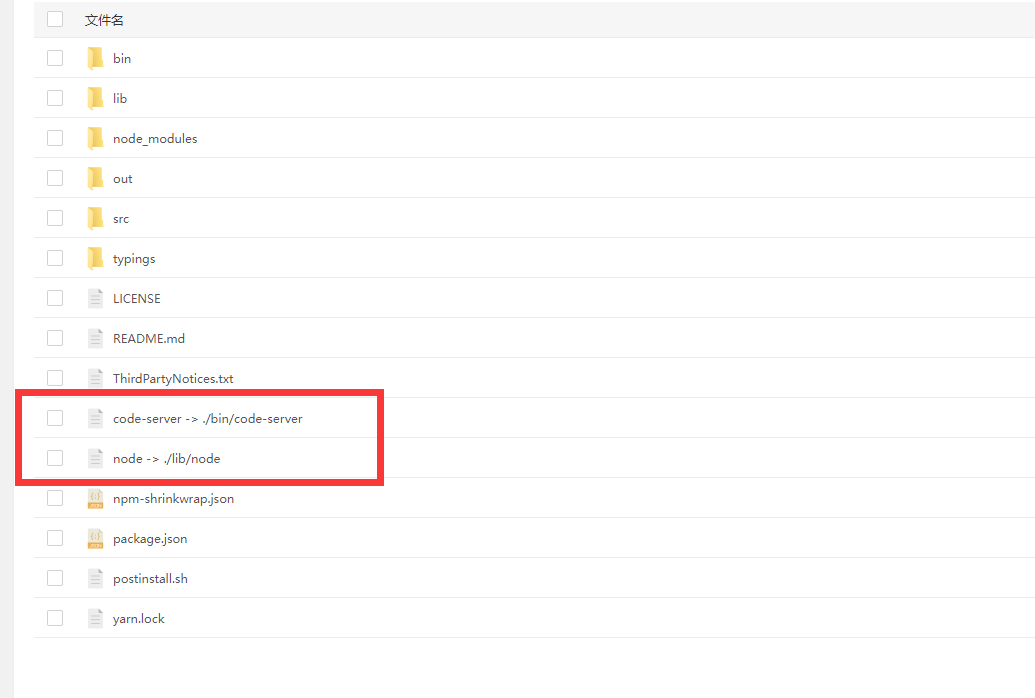Click the node_modules folder icon
The width and height of the screenshot is (1035, 698).
(x=95, y=138)
